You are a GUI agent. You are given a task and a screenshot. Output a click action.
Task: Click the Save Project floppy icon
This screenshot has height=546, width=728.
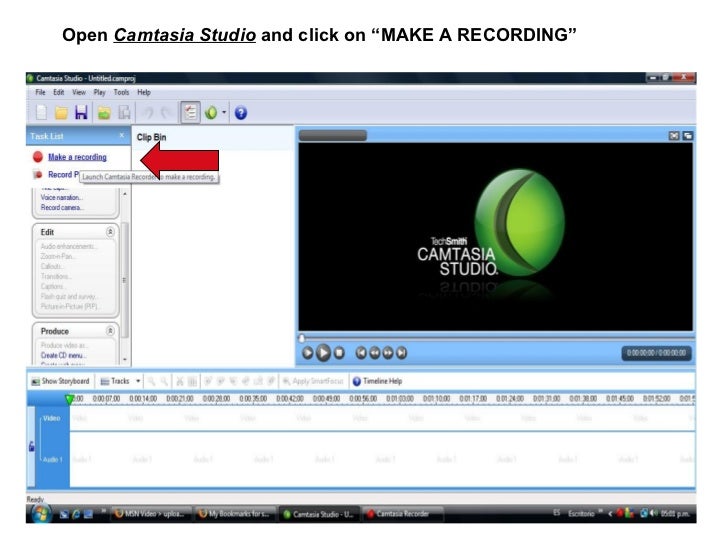[x=81, y=112]
